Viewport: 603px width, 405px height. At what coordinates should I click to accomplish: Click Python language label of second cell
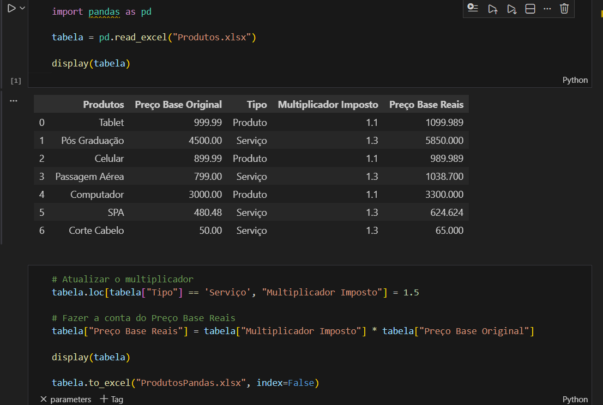575,399
